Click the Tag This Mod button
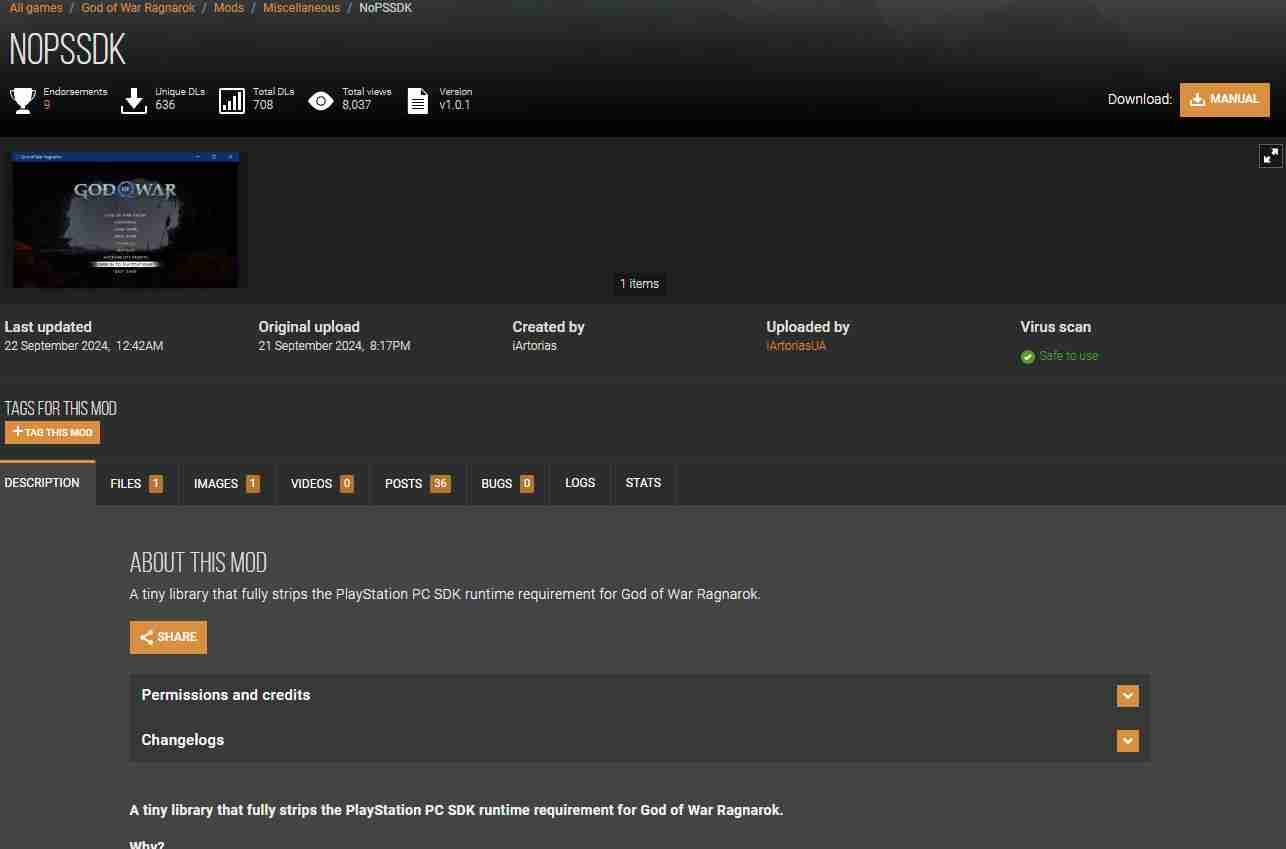The height and width of the screenshot is (849, 1286). click(x=52, y=432)
